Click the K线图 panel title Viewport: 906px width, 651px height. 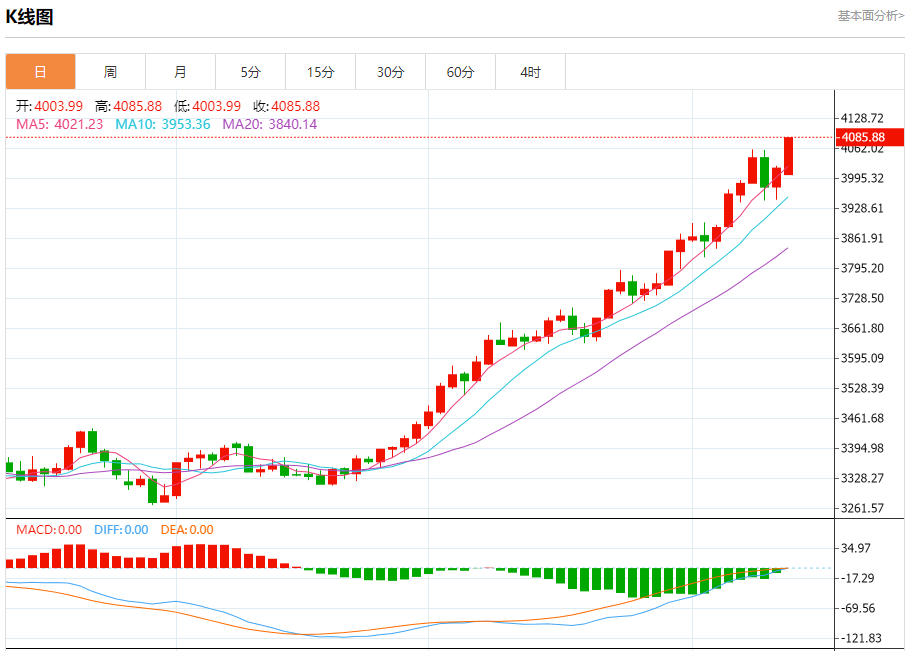click(x=30, y=17)
